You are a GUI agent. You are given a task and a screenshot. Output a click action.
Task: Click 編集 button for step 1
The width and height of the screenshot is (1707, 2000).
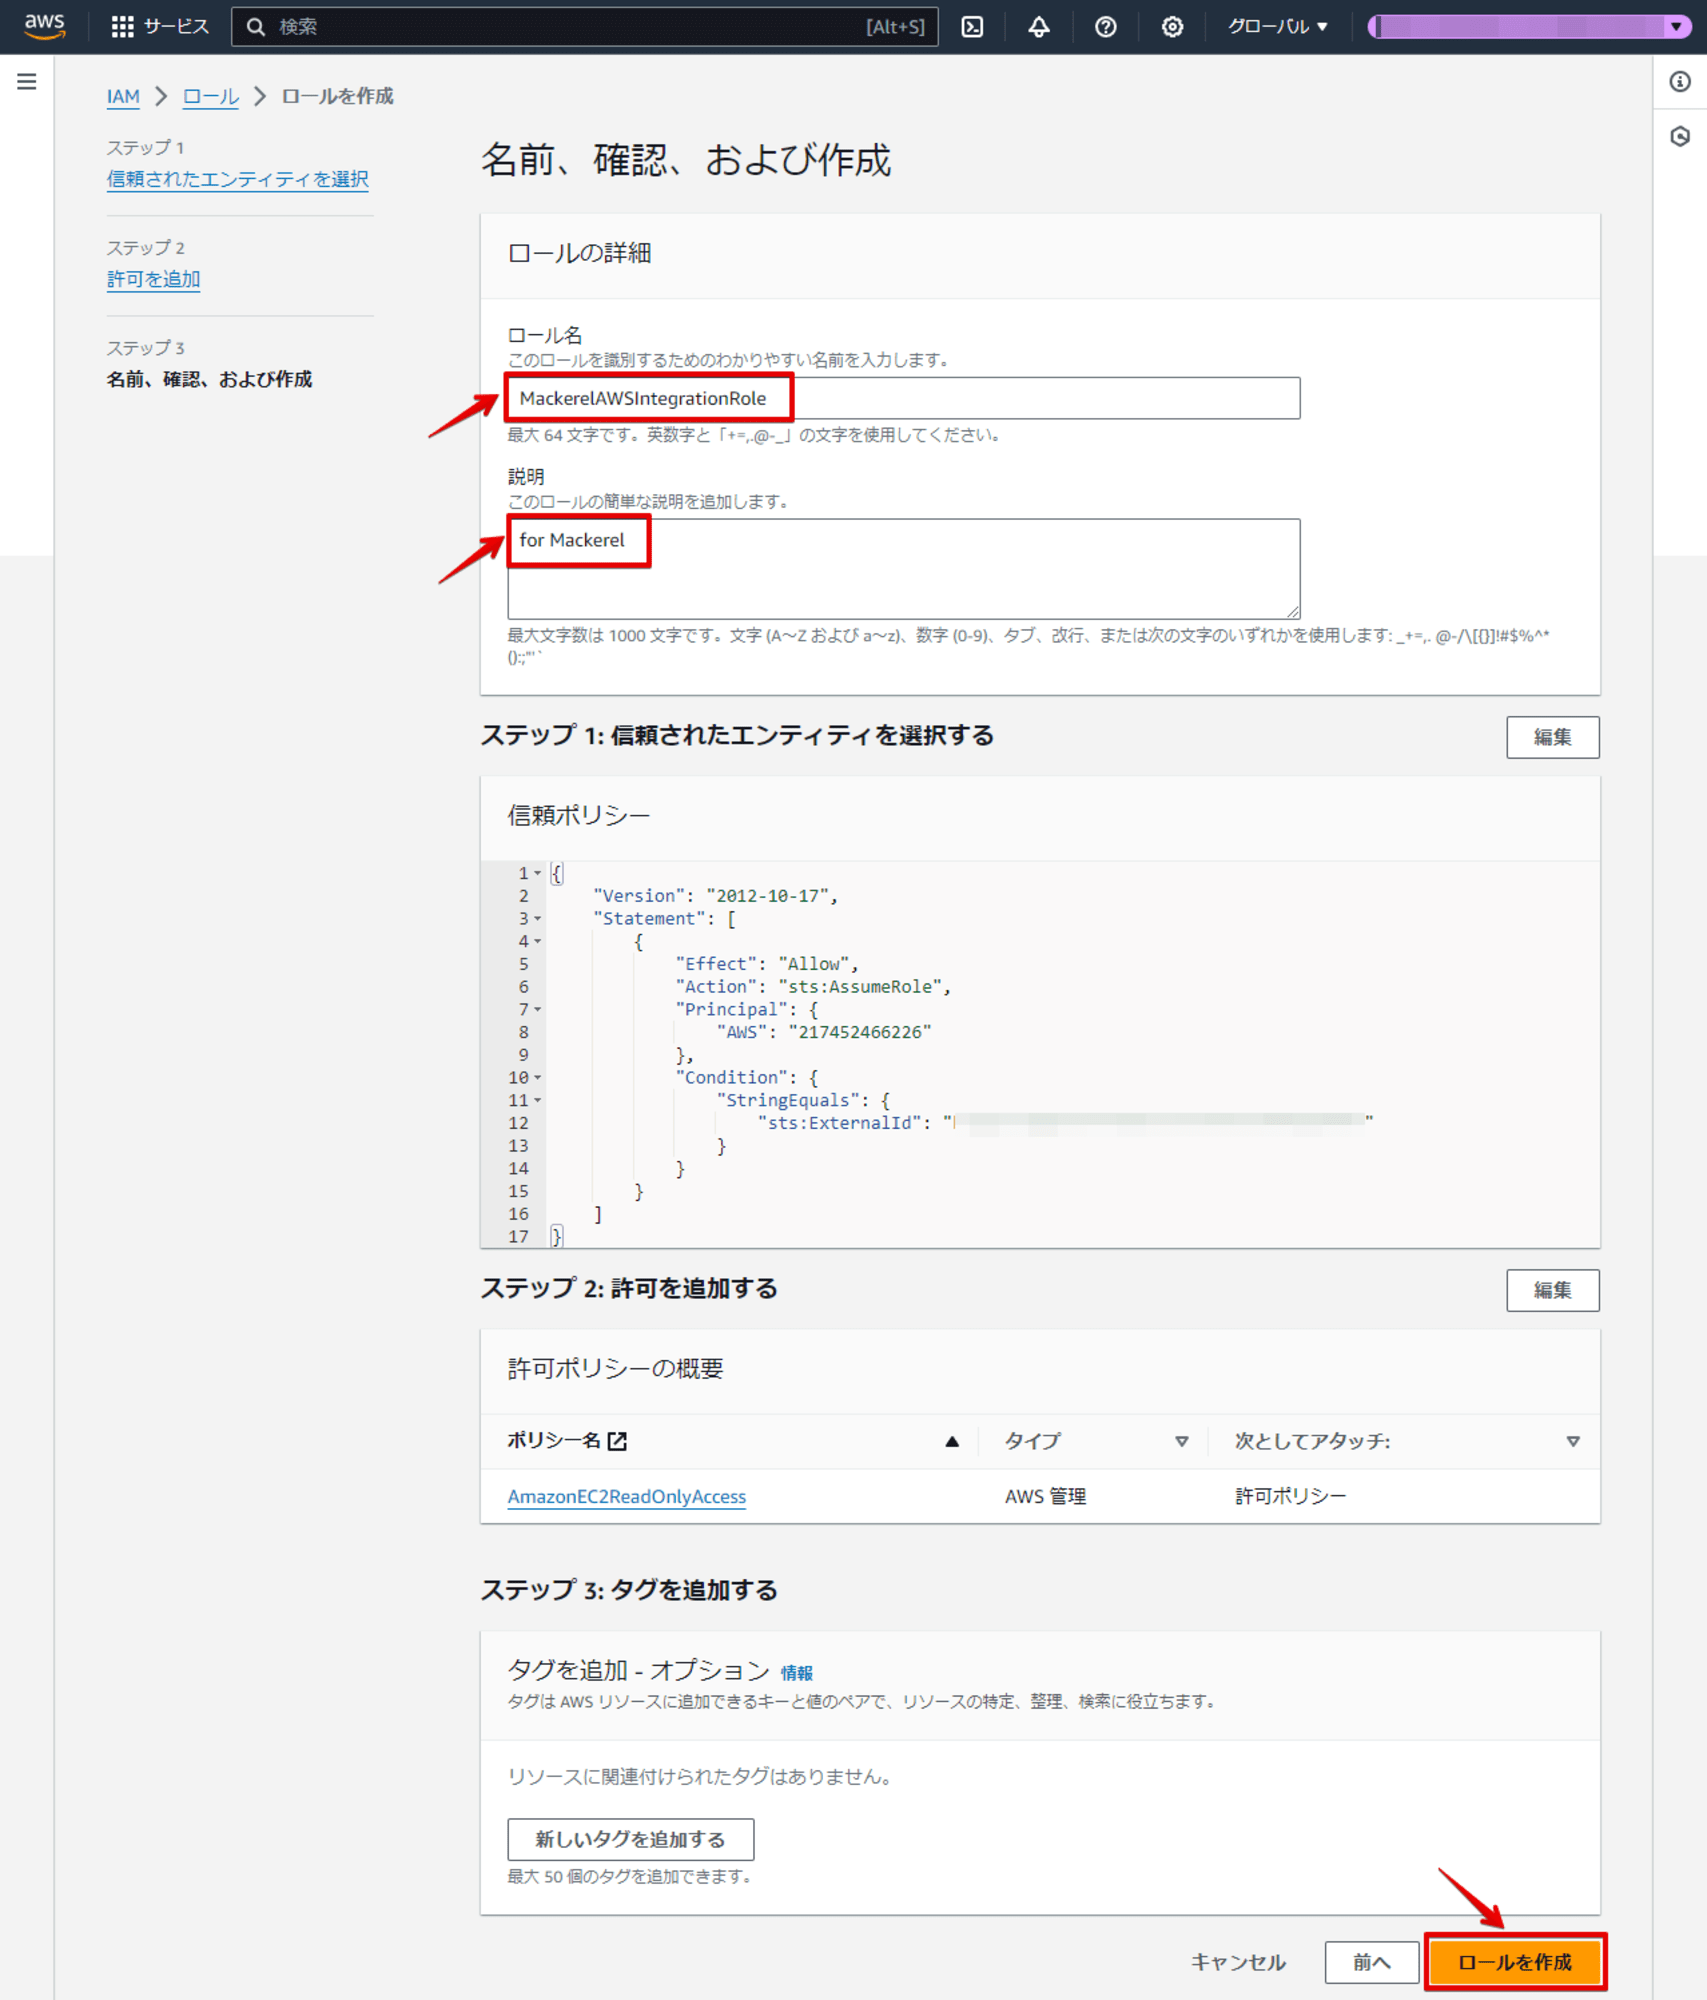tap(1553, 737)
